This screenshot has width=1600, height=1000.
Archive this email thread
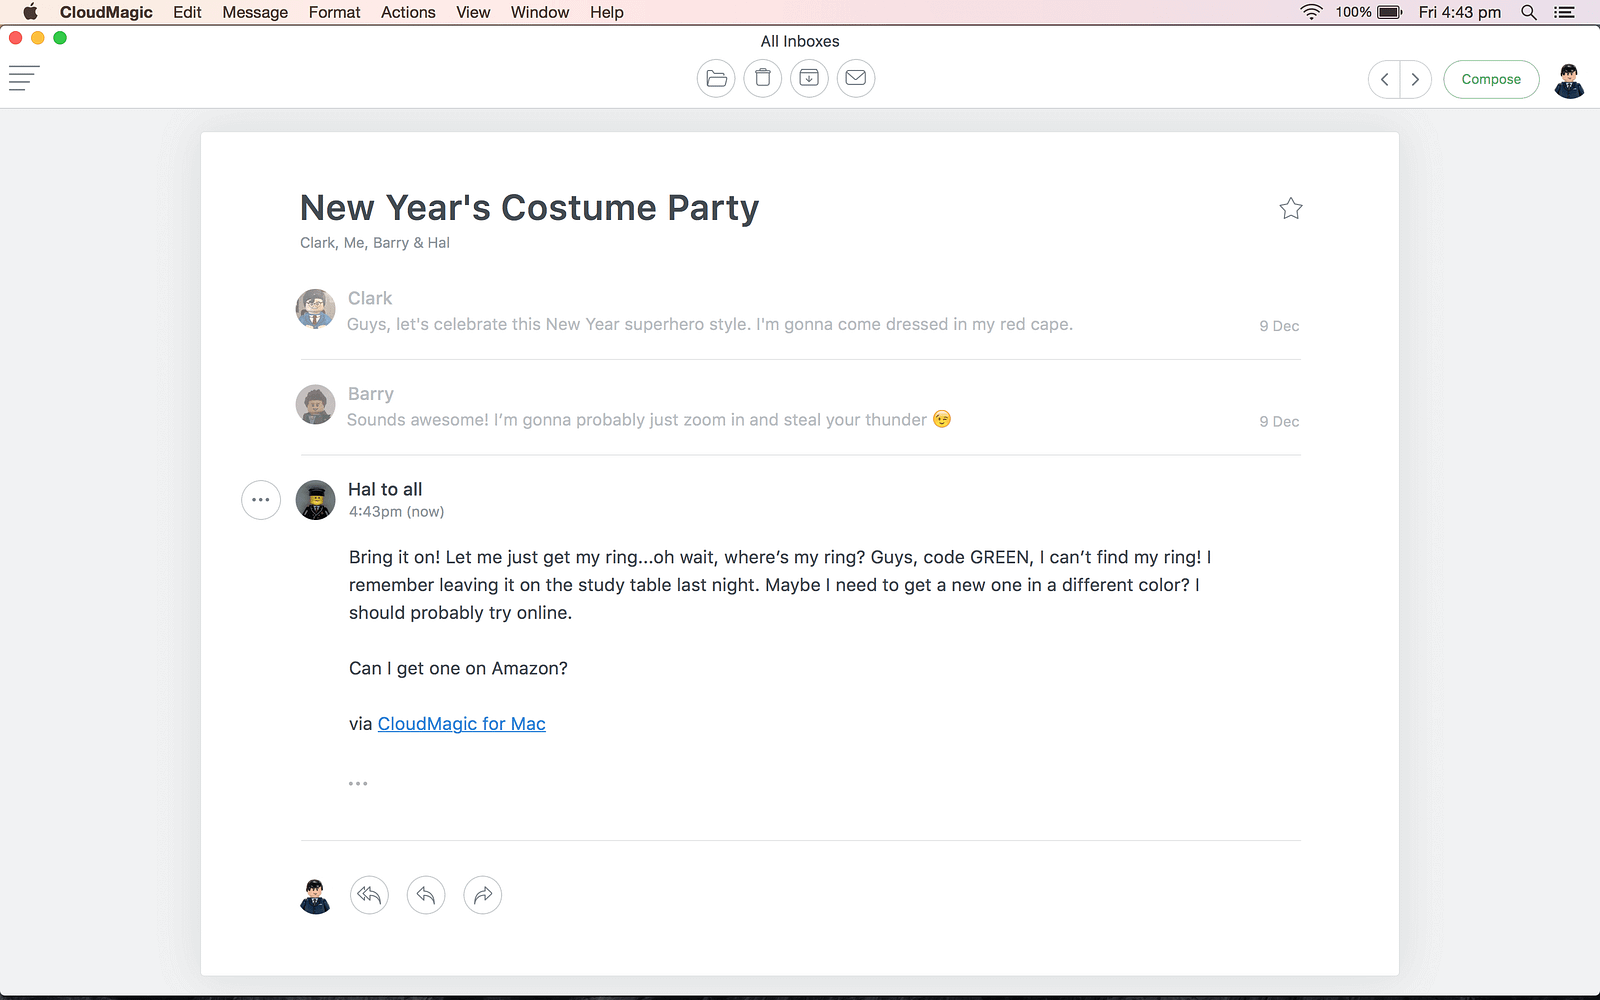point(809,78)
